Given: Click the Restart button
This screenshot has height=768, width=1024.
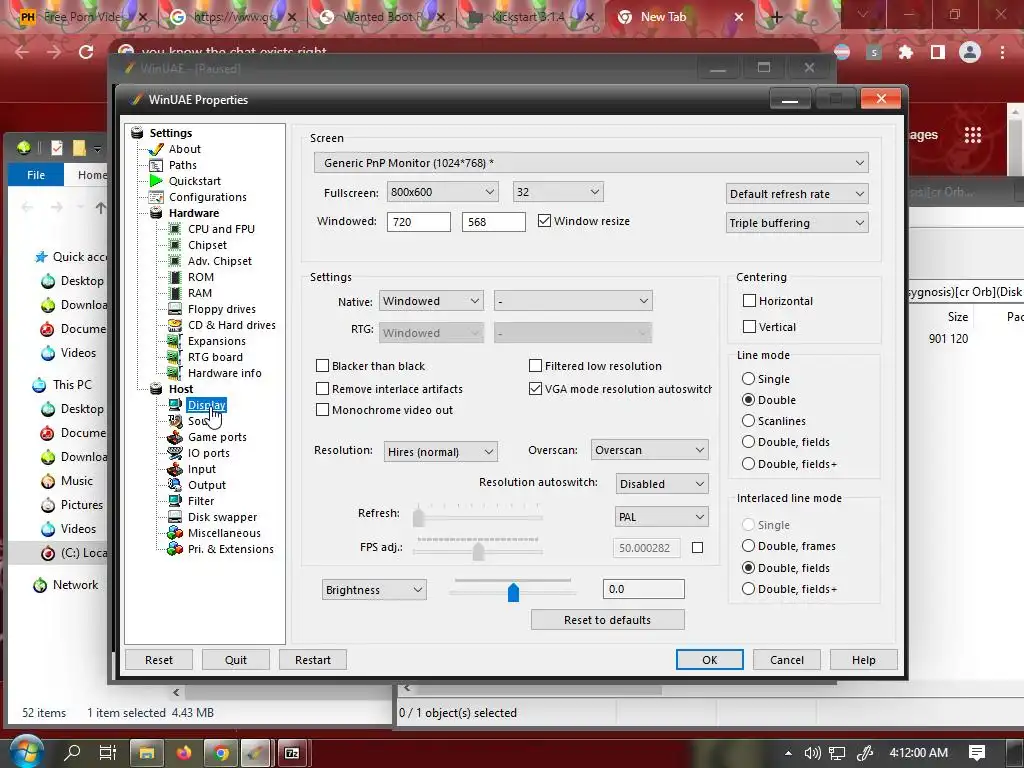Looking at the screenshot, I should point(313,660).
